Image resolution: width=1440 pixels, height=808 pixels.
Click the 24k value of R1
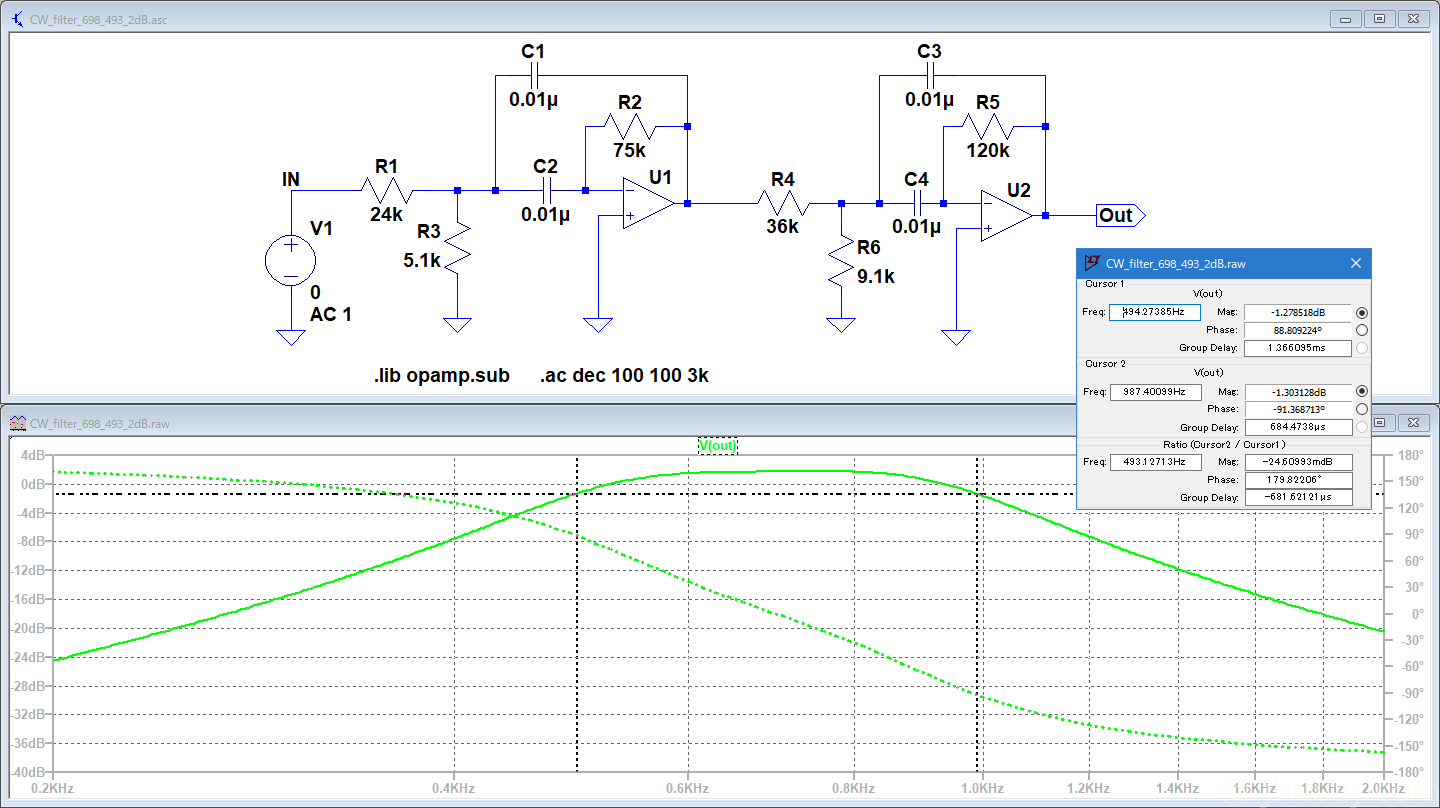tap(386, 214)
